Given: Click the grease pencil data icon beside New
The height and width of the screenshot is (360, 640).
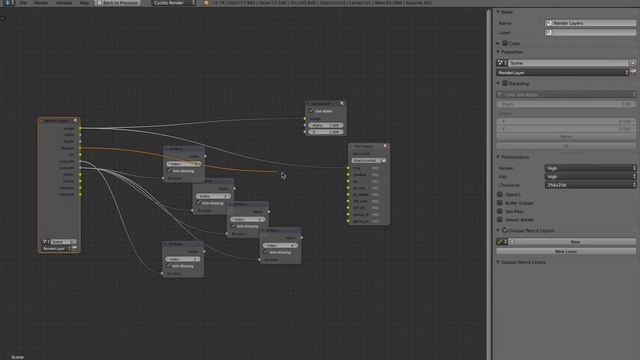Looking at the screenshot, I should click(502, 242).
